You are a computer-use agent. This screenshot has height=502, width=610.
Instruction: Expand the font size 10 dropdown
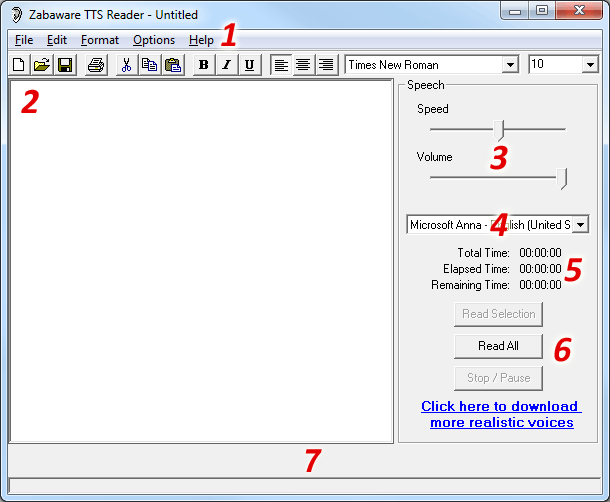tap(590, 65)
